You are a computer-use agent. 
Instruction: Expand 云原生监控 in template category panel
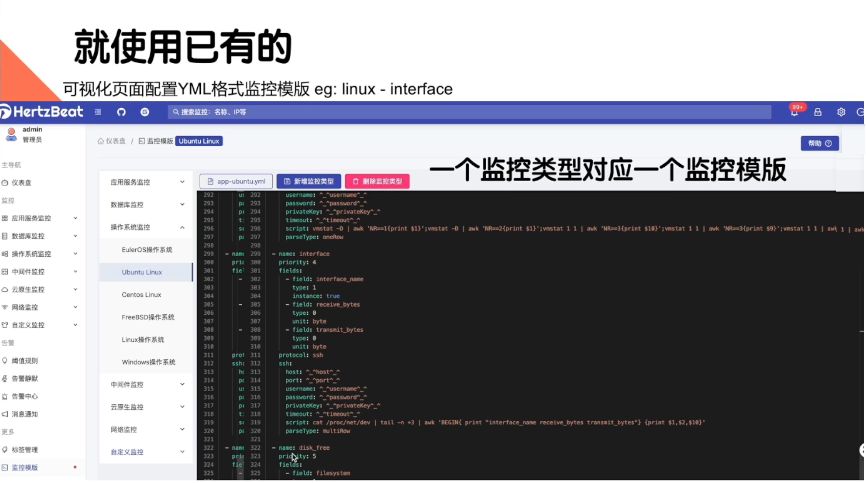point(146,407)
